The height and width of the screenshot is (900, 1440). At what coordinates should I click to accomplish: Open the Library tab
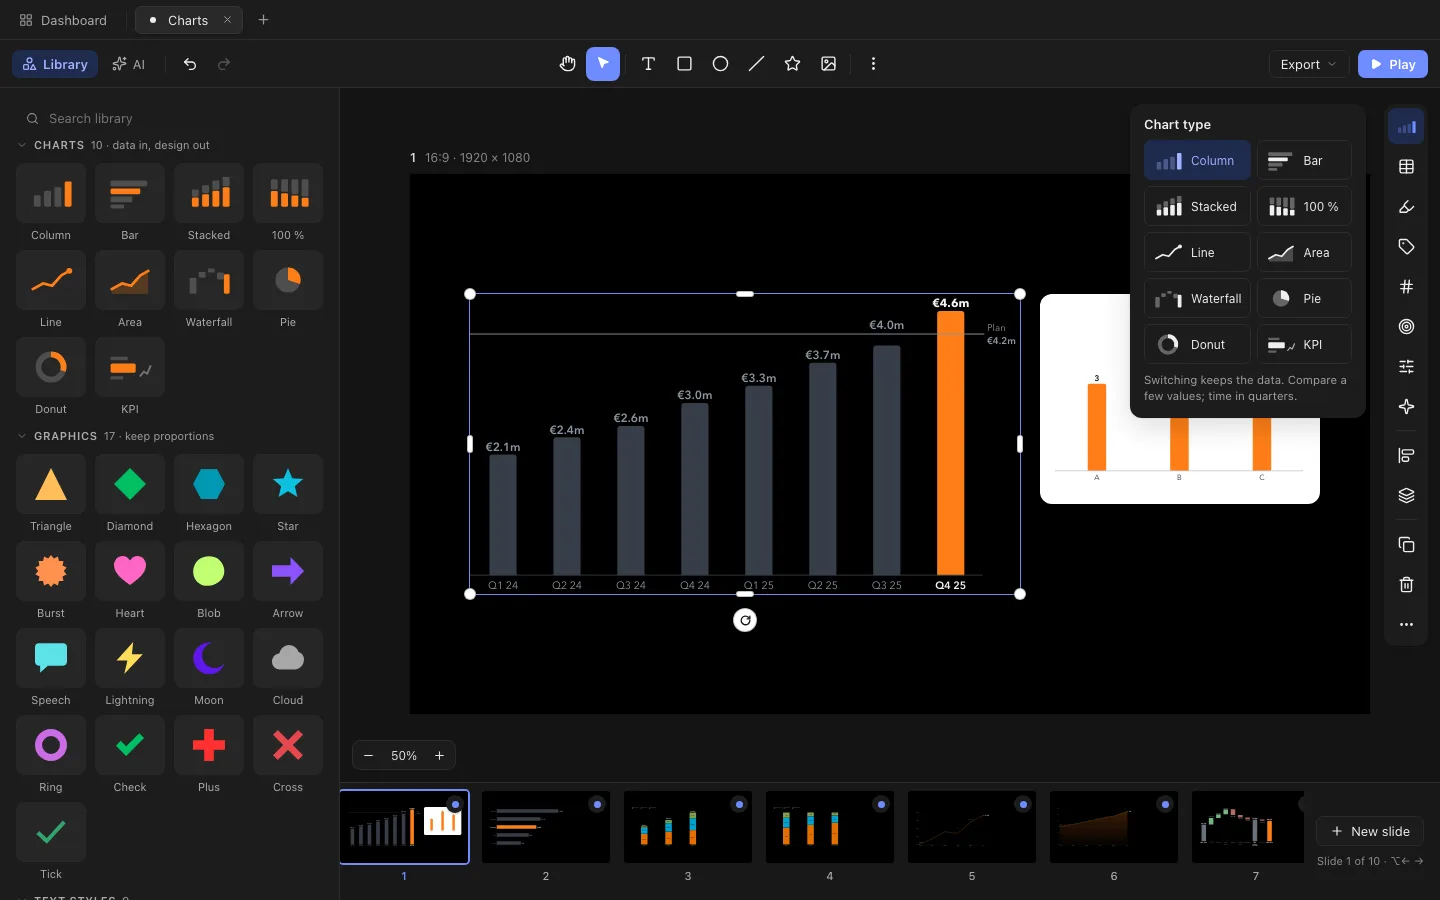[55, 64]
